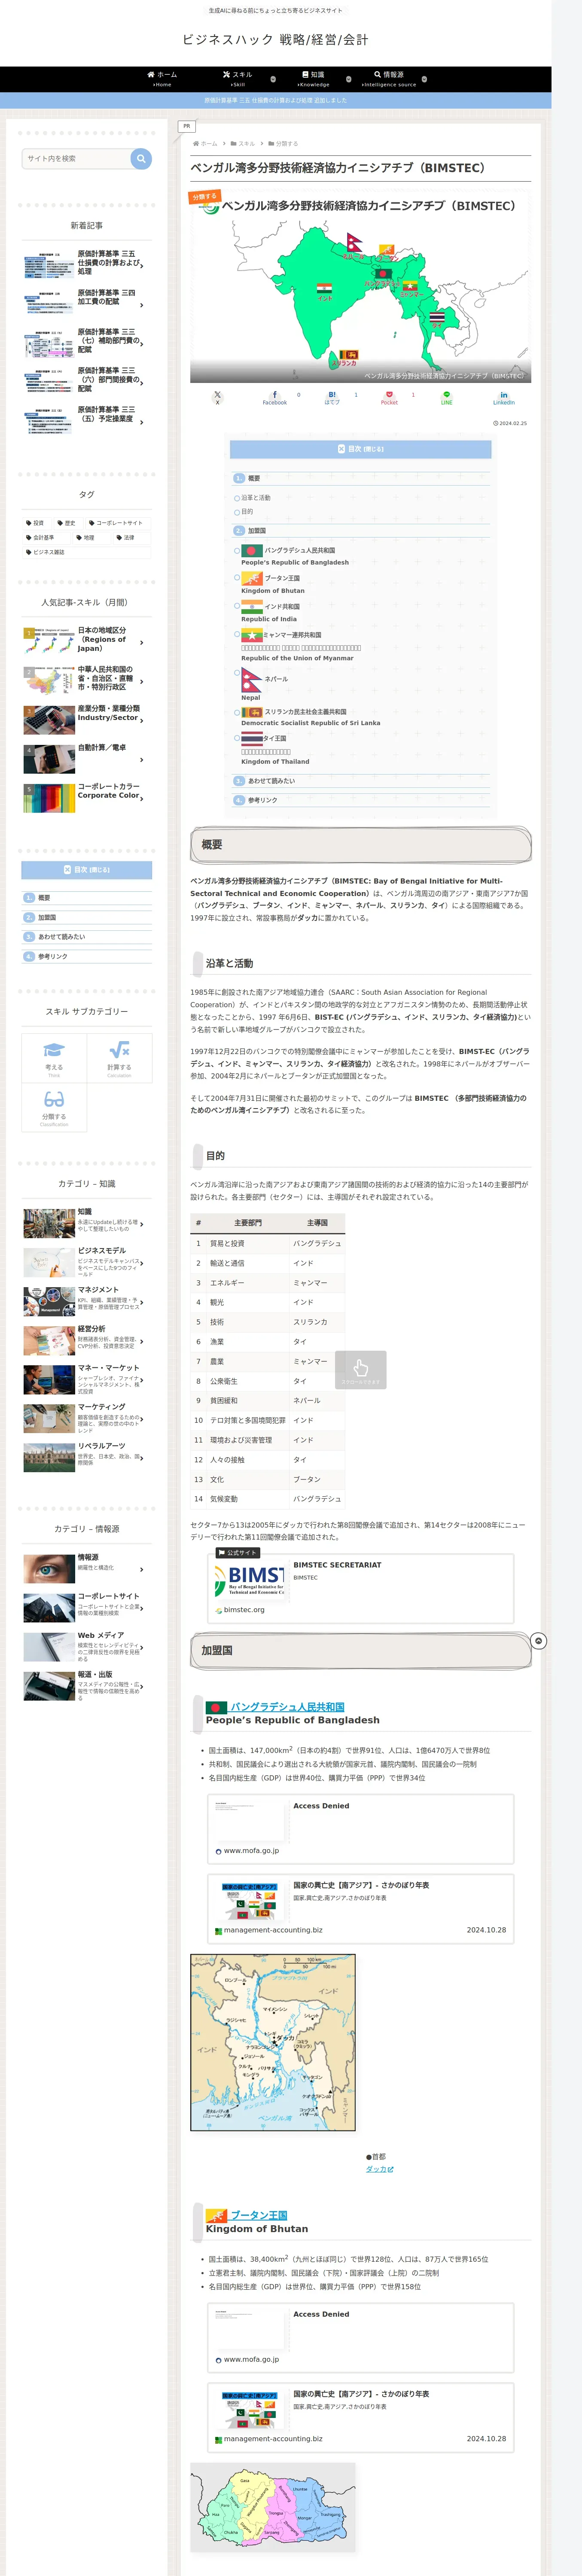Open the ホーム navigation item
Viewport: 582px width, 2576px height.
coord(162,79)
